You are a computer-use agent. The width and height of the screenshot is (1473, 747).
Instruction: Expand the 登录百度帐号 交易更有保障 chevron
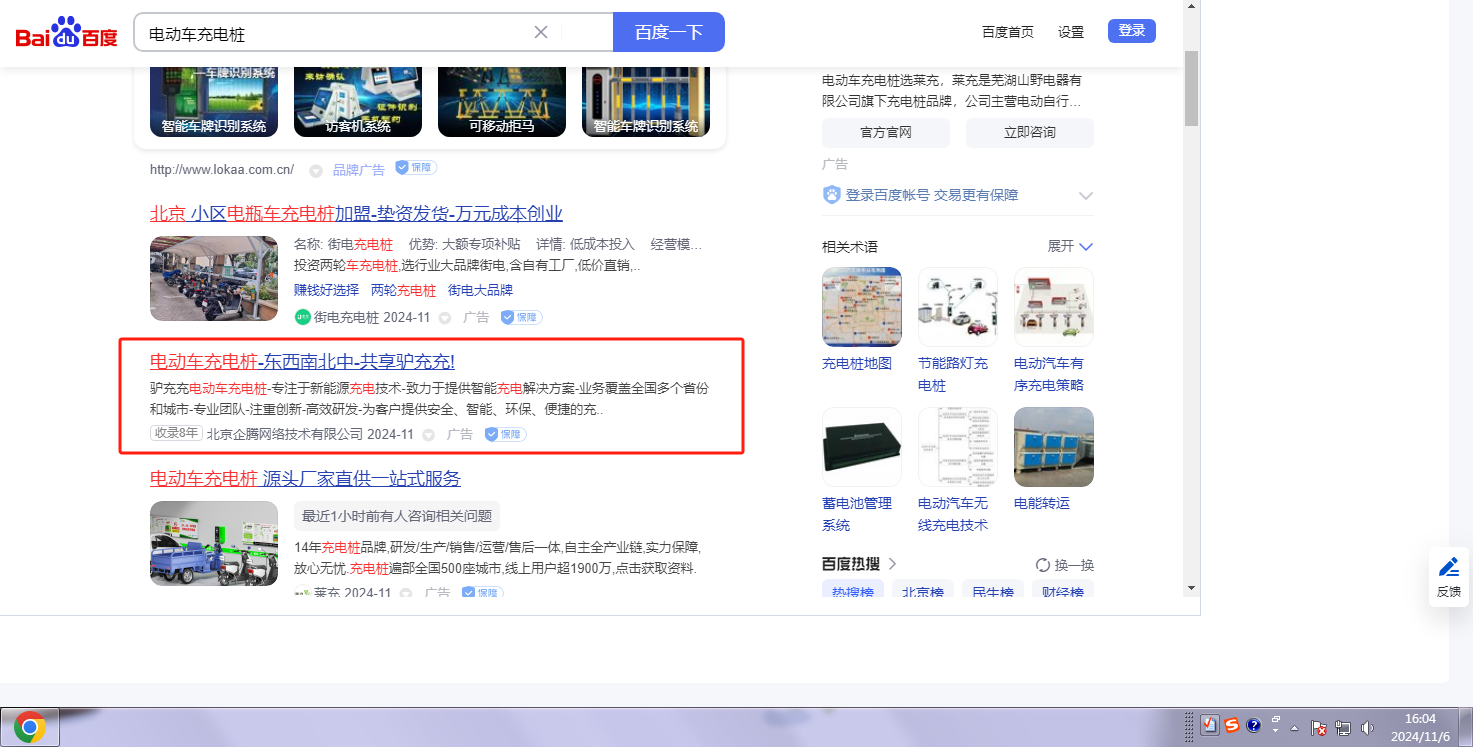tap(1086, 196)
